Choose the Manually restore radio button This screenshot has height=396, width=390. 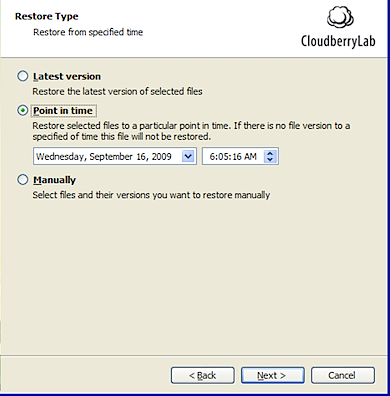22,180
